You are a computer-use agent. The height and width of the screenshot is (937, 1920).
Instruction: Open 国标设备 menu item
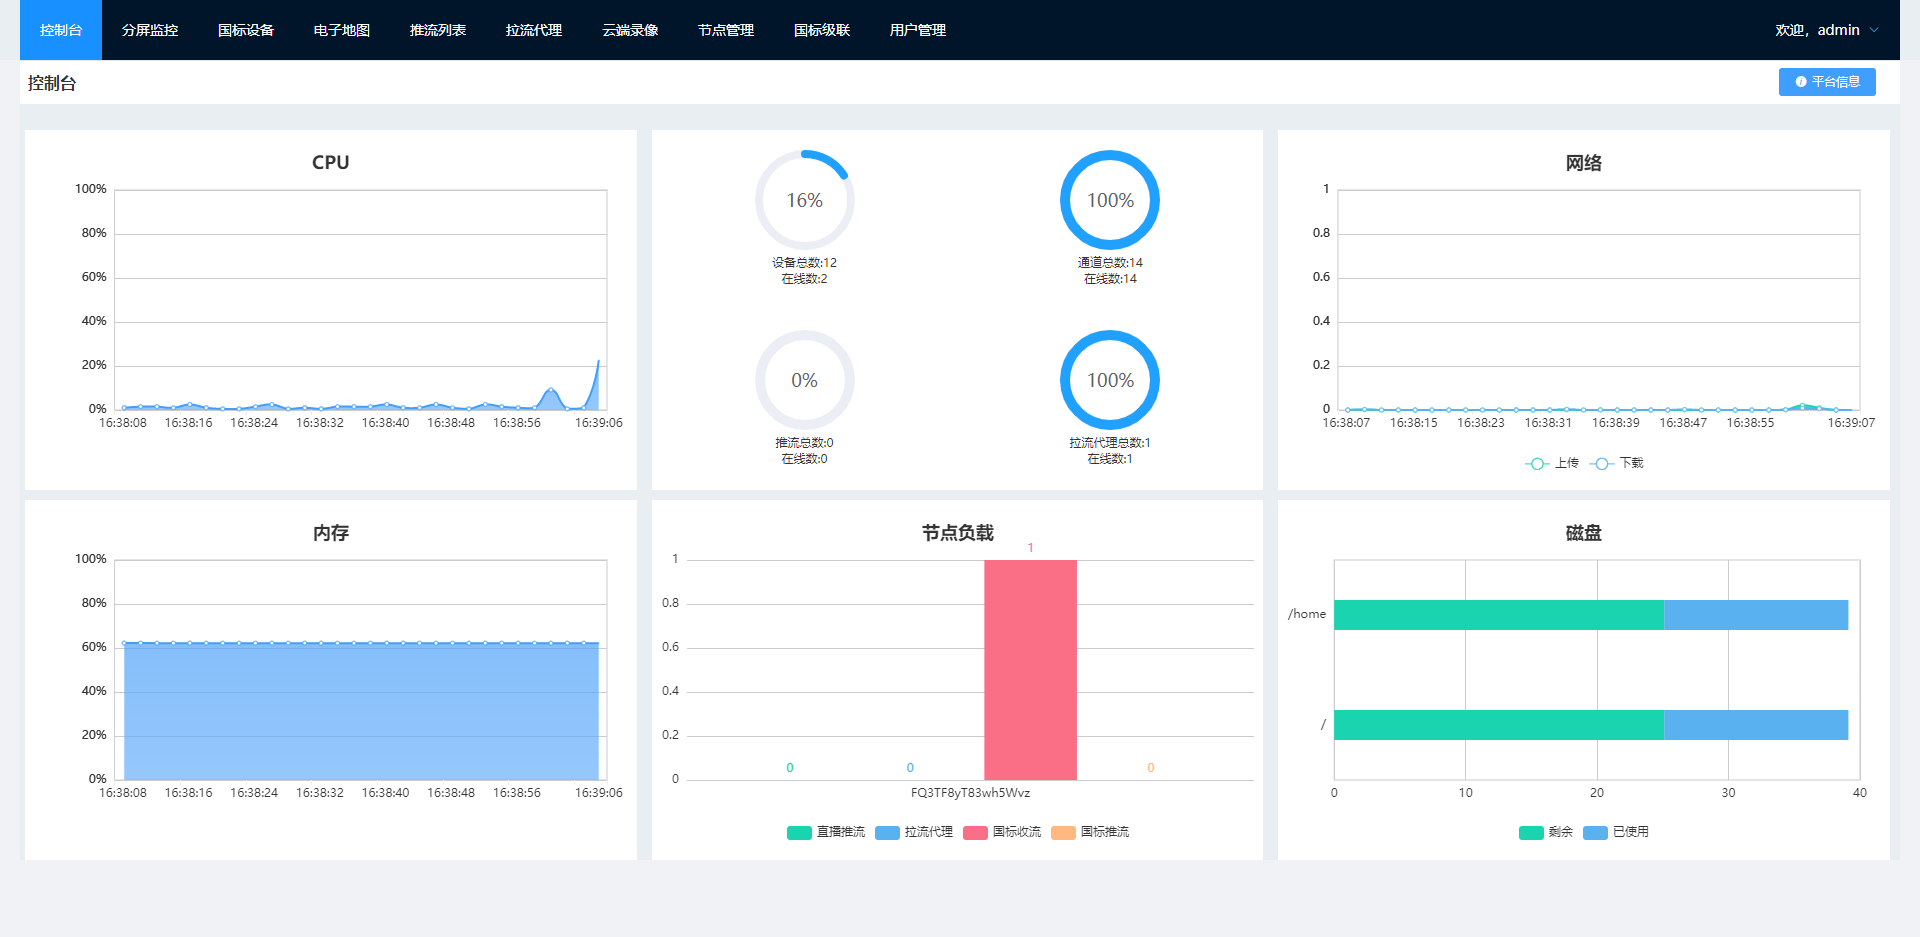[246, 30]
